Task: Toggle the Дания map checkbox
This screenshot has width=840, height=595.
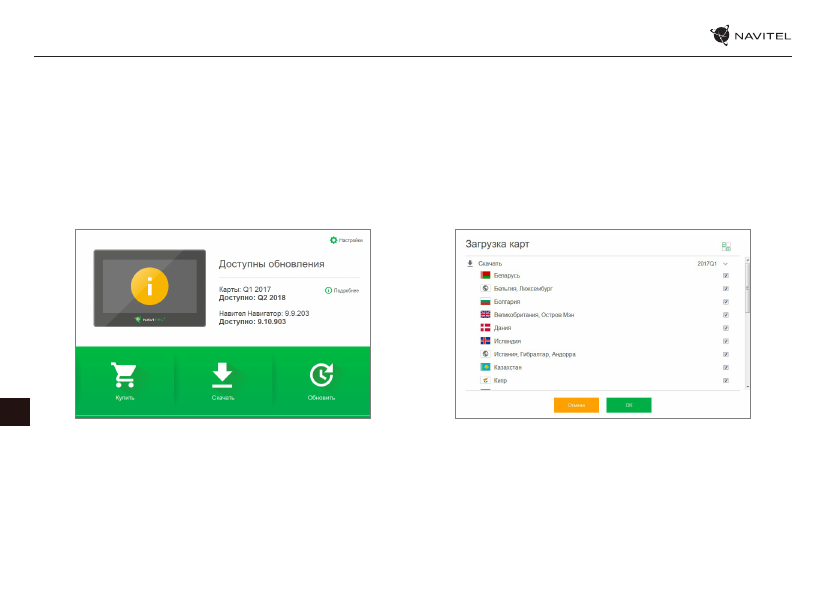Action: coord(725,328)
